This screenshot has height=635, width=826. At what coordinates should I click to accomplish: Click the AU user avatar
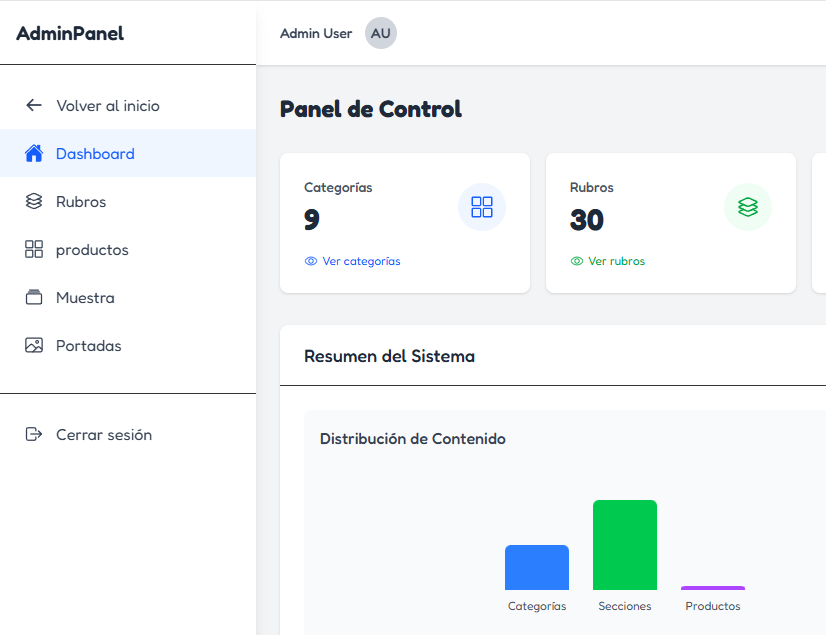pyautogui.click(x=381, y=33)
